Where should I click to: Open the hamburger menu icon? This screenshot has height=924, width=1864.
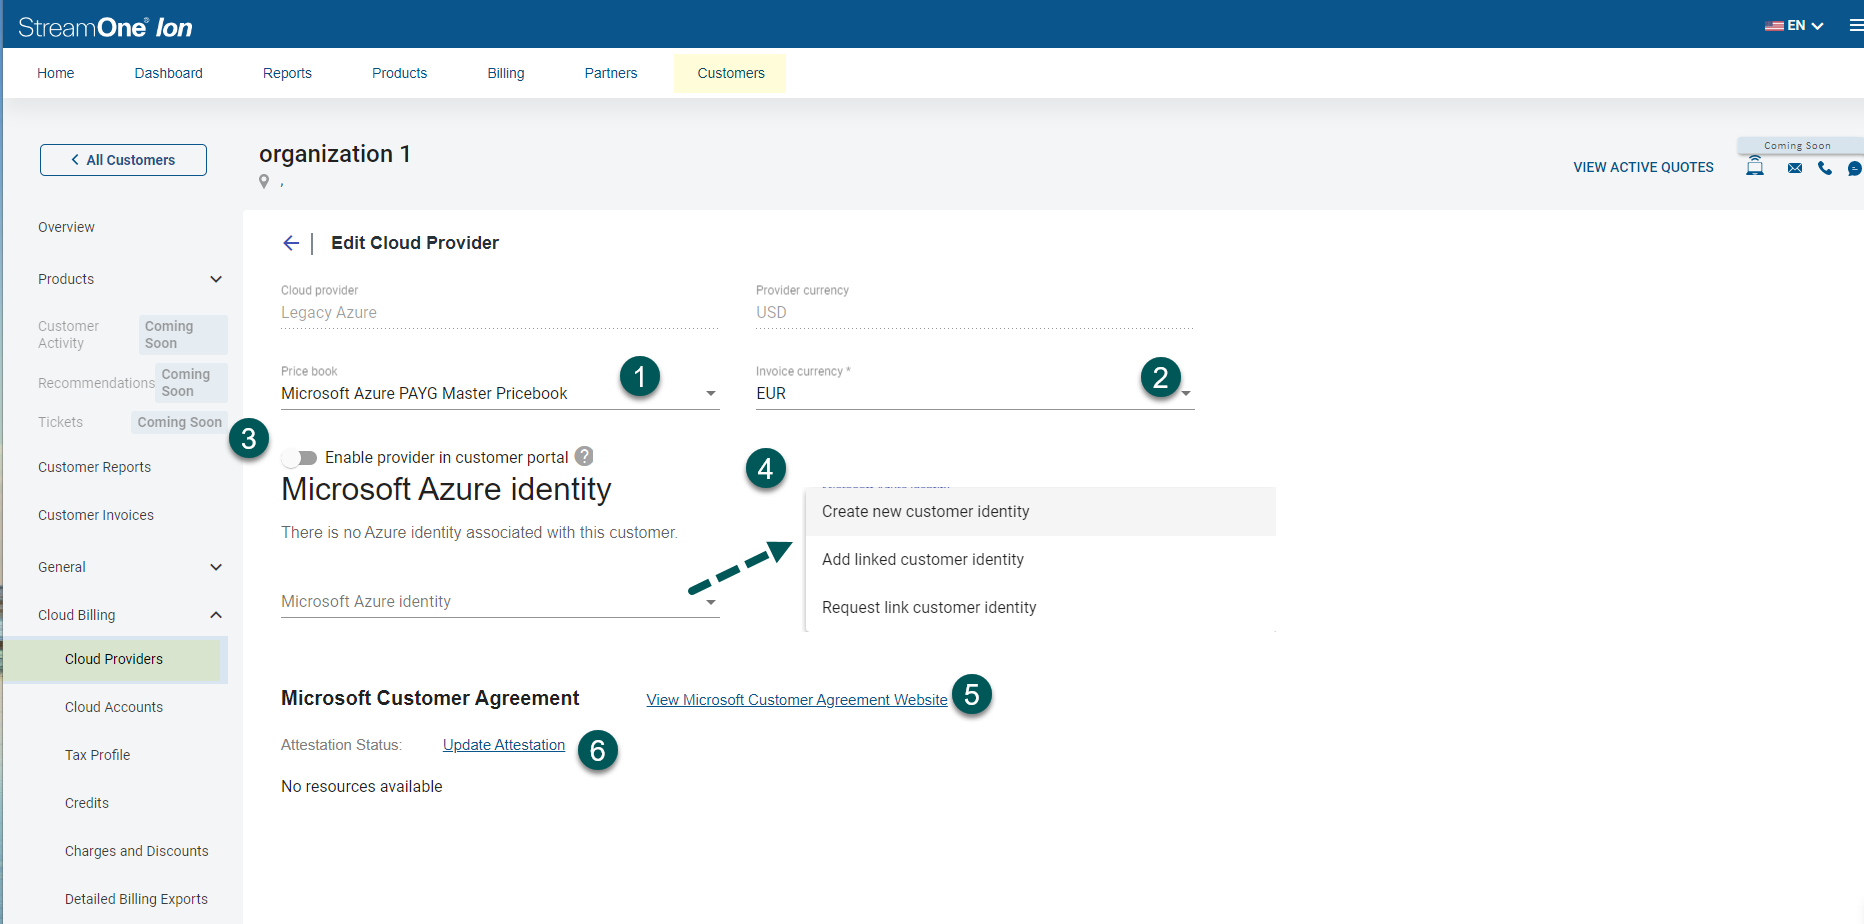[x=1856, y=25]
